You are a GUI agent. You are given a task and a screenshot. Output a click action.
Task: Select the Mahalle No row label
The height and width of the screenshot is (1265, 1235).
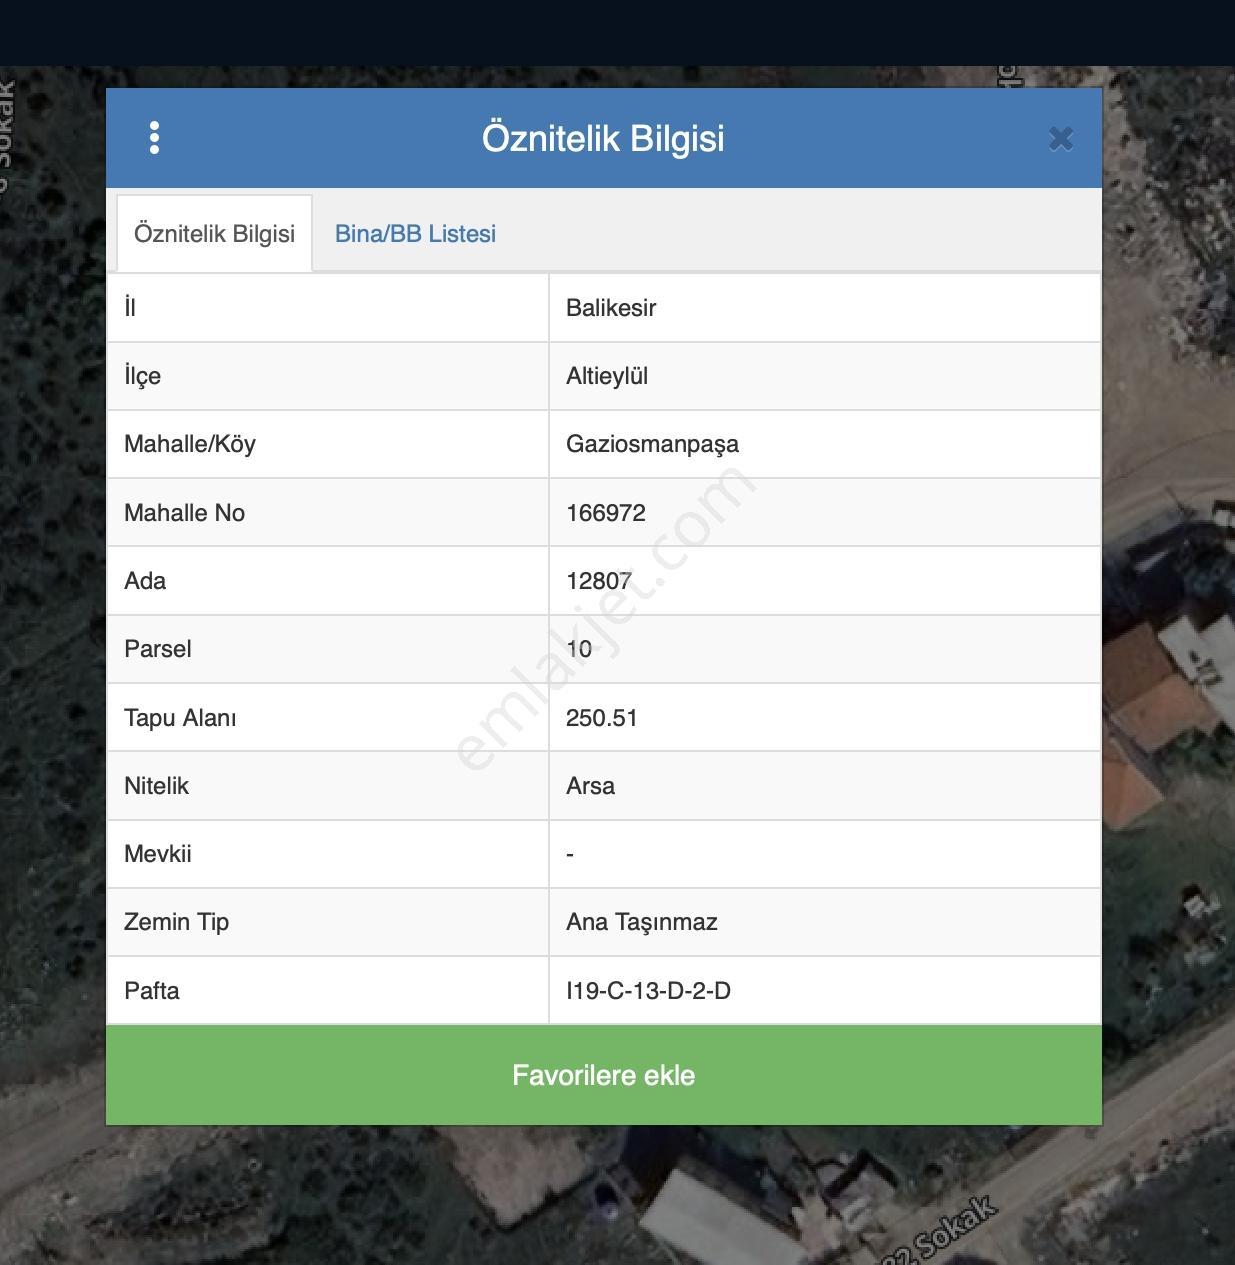tap(184, 513)
